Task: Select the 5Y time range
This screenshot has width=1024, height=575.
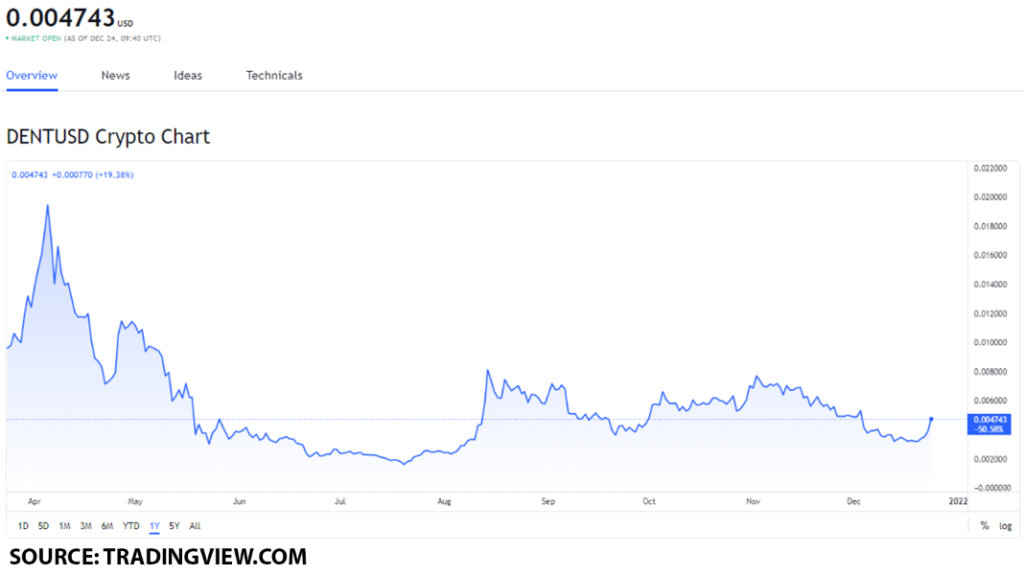Action: click(174, 526)
